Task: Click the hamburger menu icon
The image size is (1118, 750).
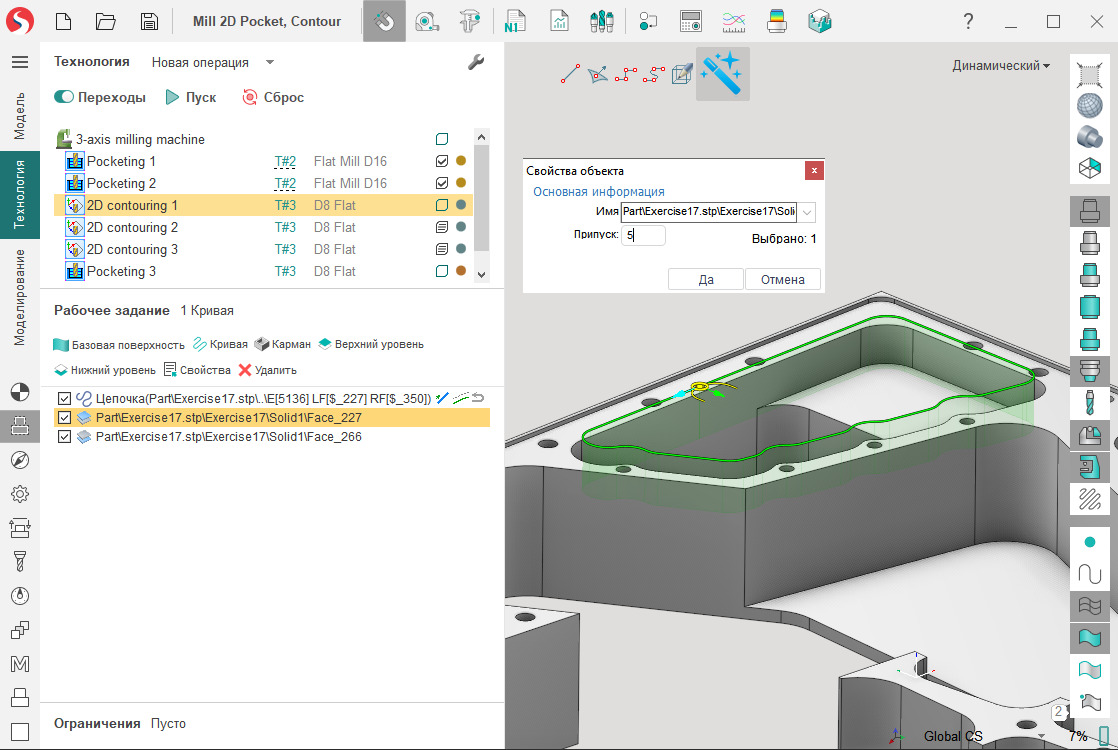Action: 19,62
